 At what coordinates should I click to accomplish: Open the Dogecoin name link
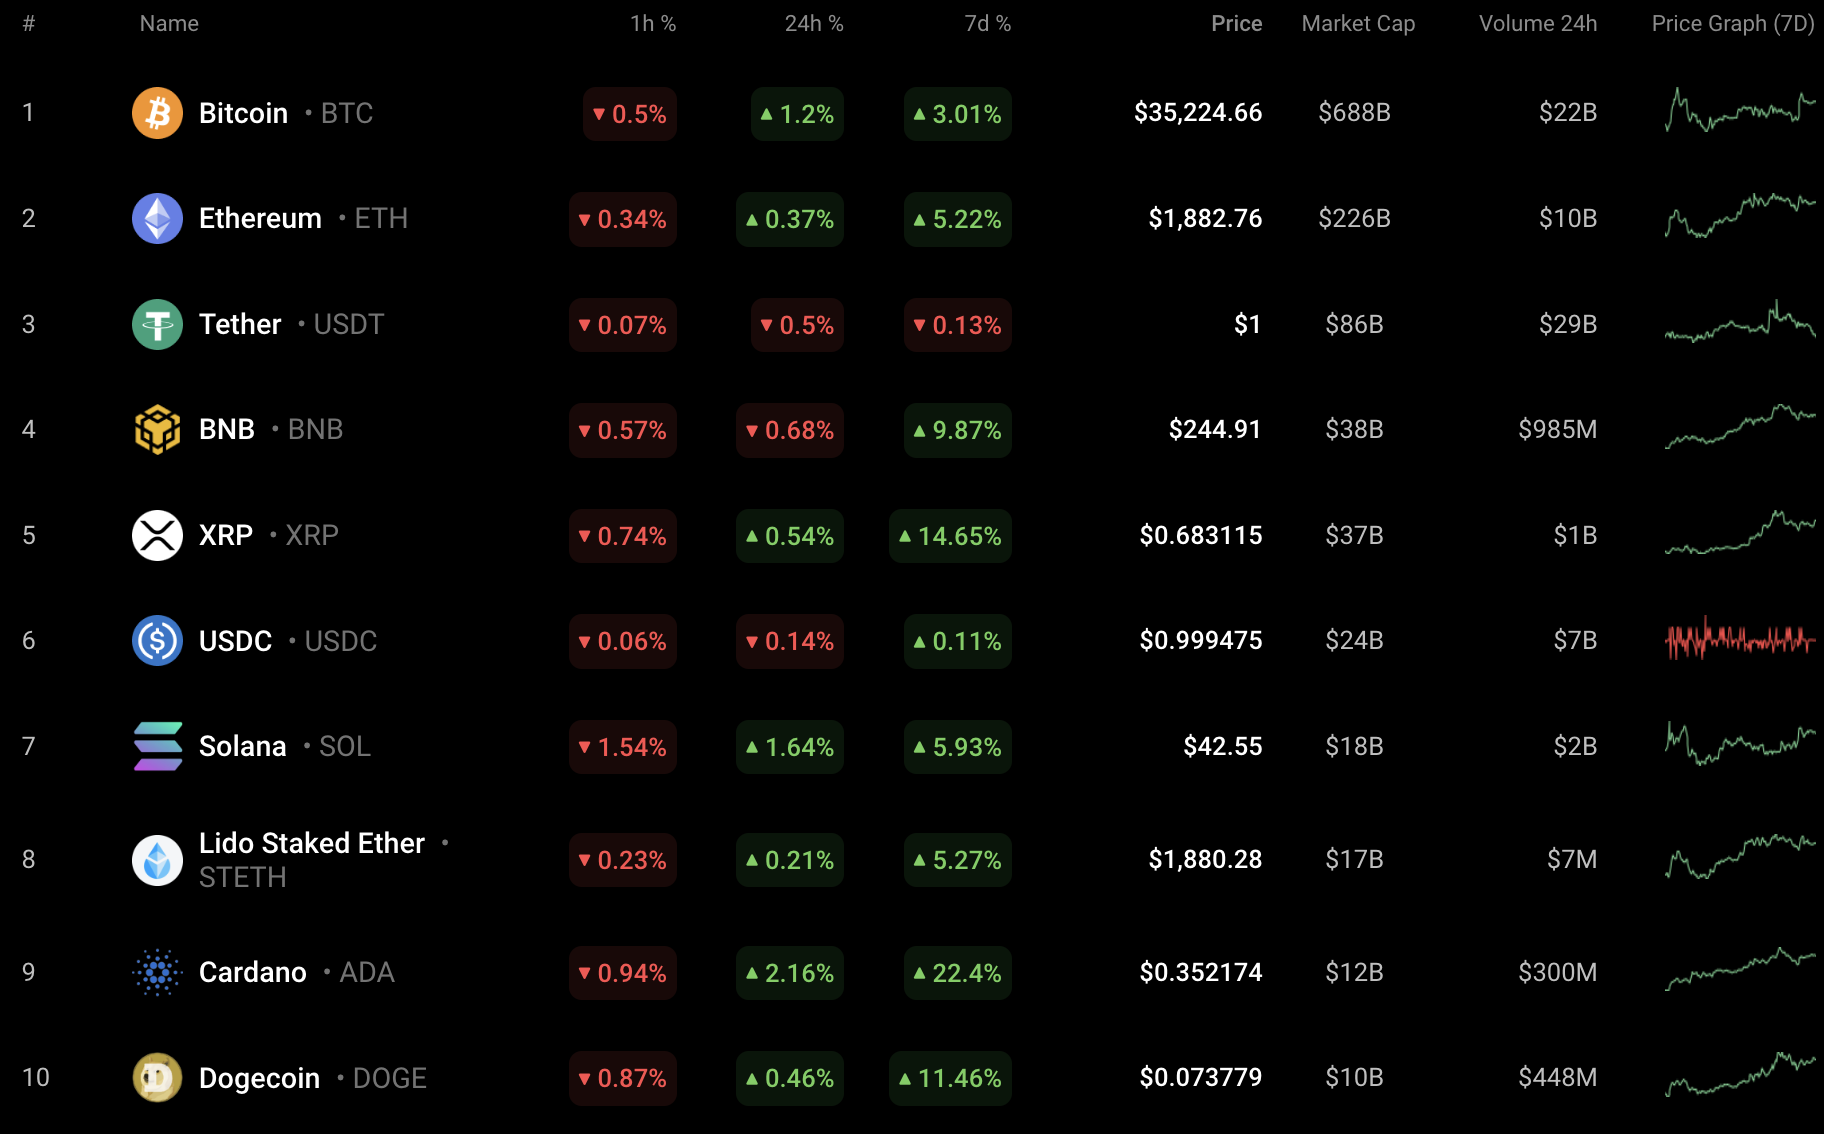[259, 1078]
